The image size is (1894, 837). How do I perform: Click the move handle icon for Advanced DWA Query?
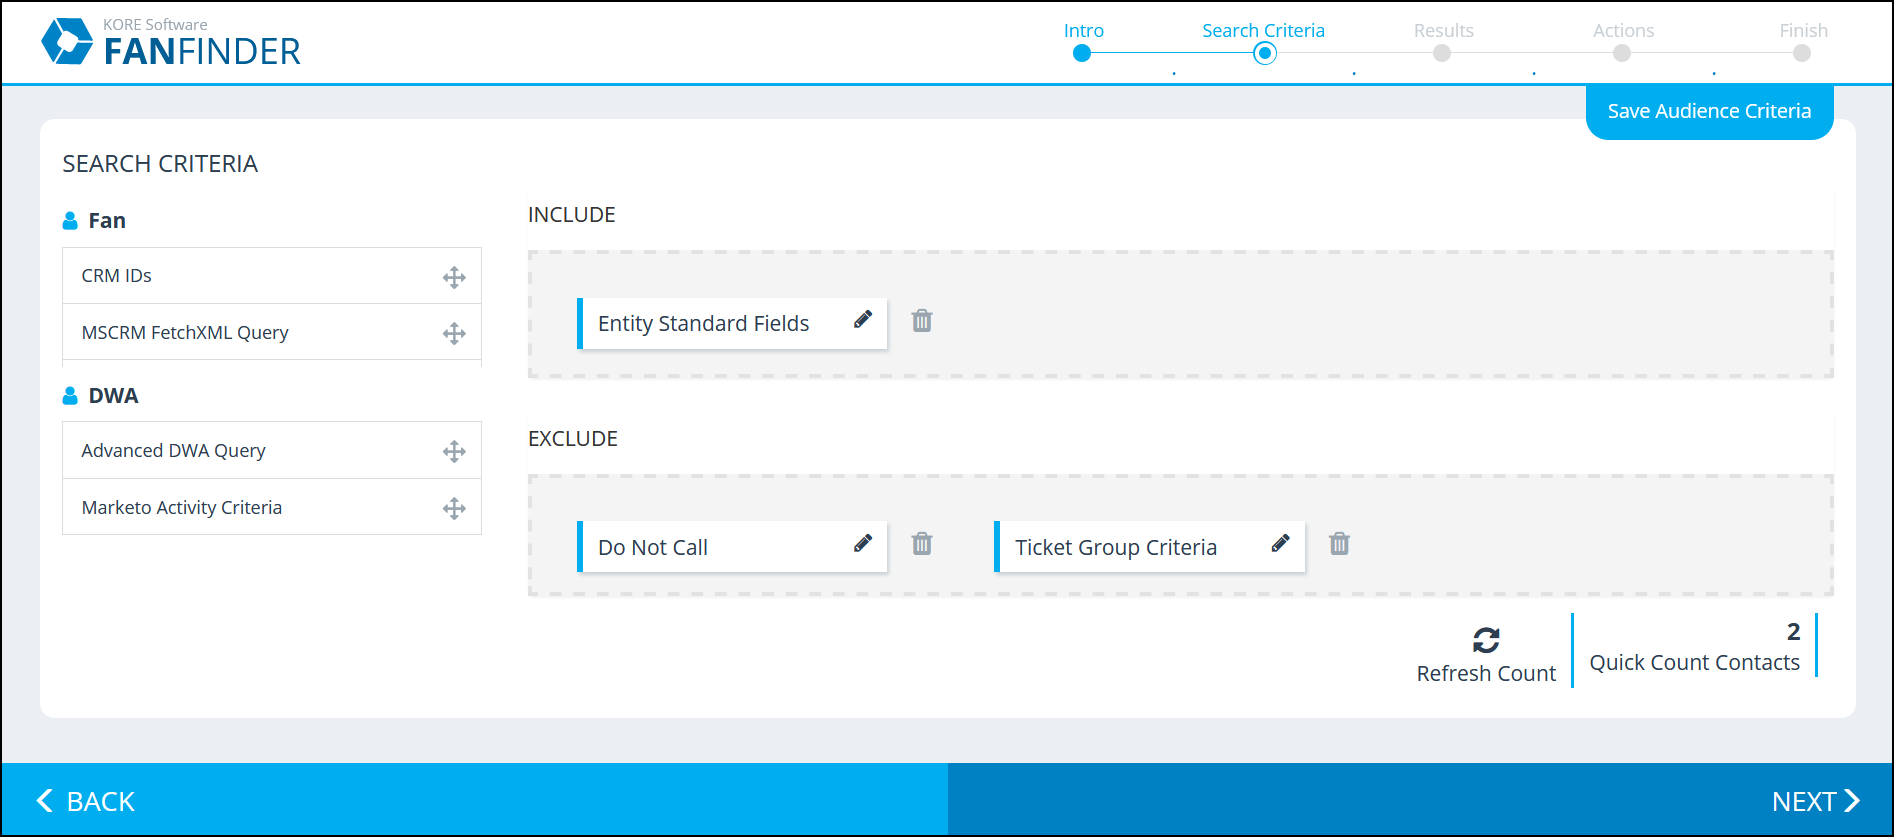454,451
